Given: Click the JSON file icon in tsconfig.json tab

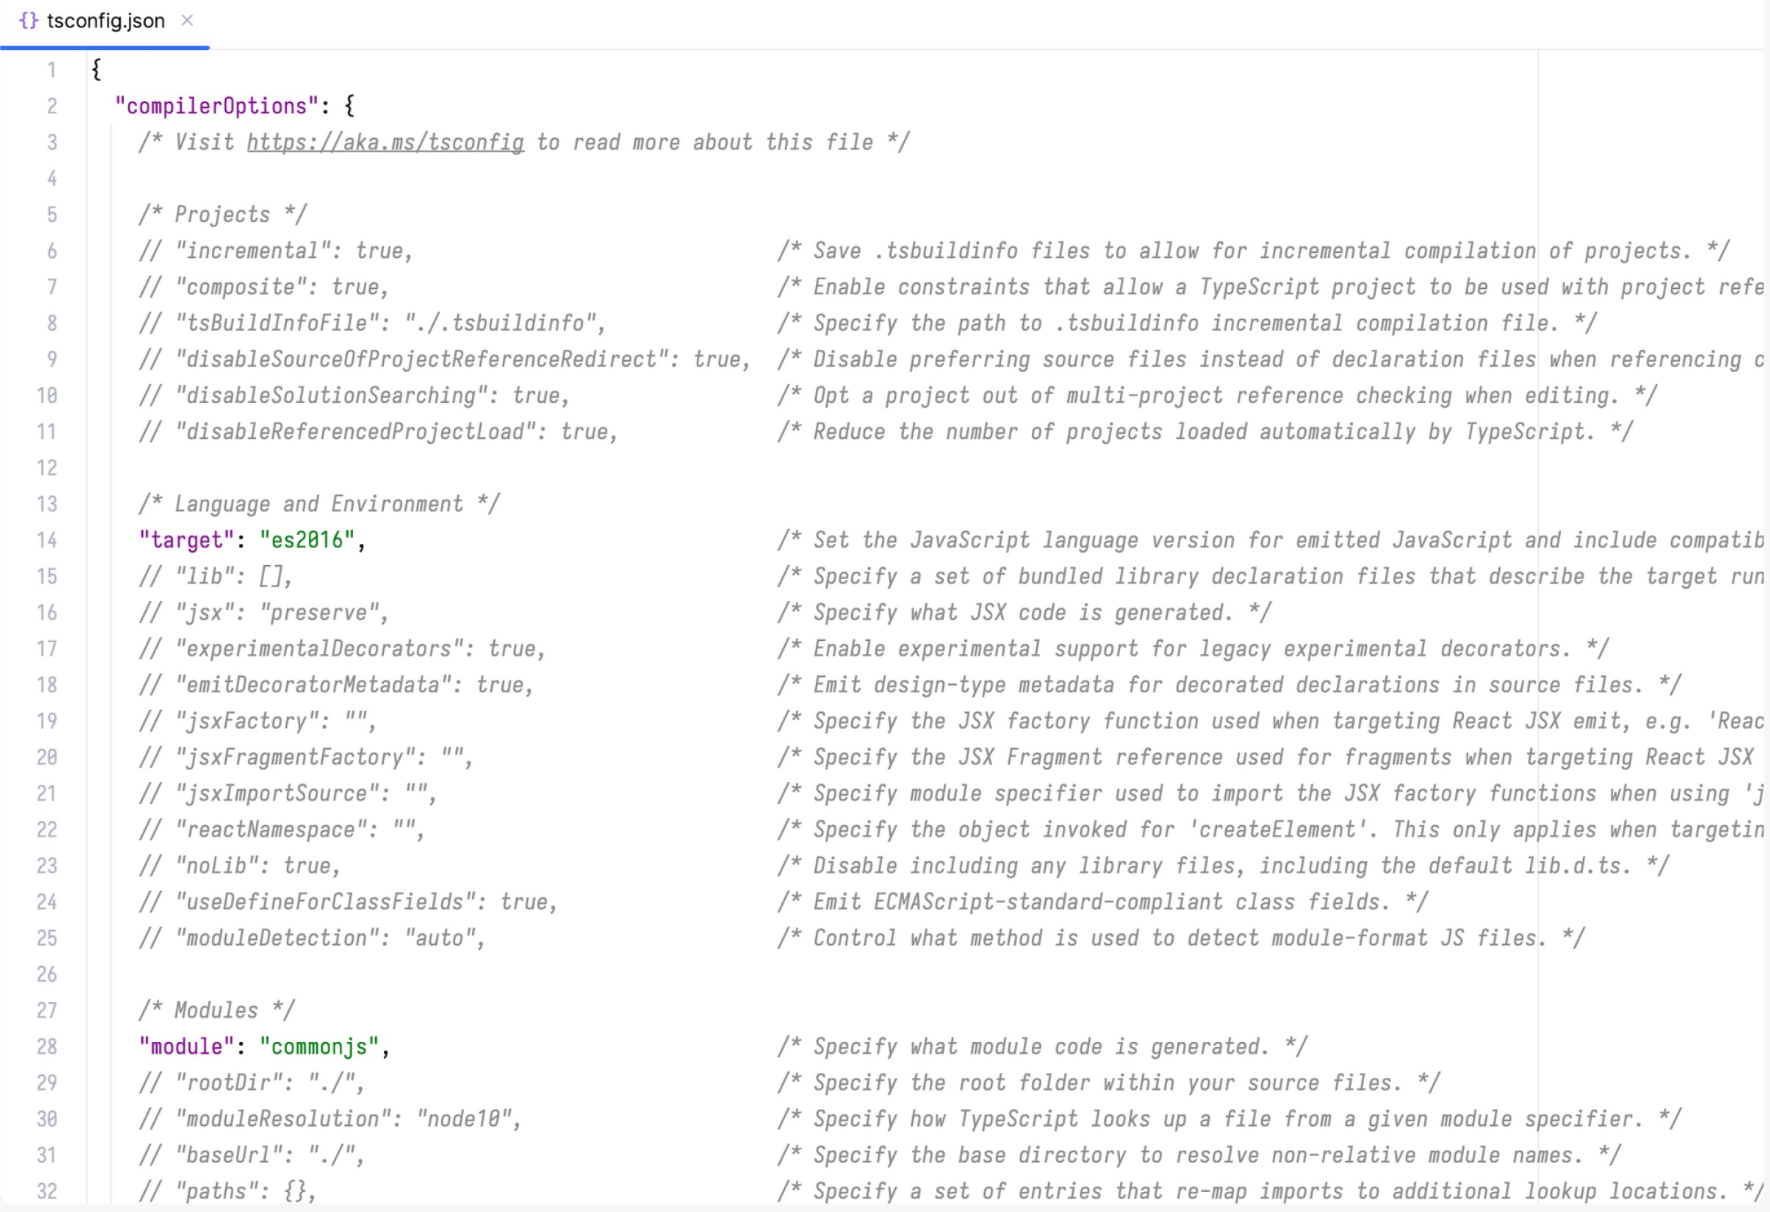Looking at the screenshot, I should 28,21.
